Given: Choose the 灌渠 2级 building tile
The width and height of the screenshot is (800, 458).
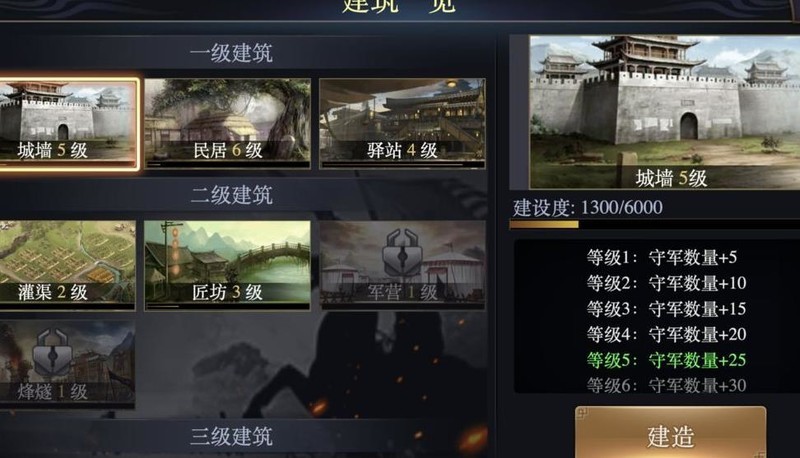Looking at the screenshot, I should click(67, 265).
